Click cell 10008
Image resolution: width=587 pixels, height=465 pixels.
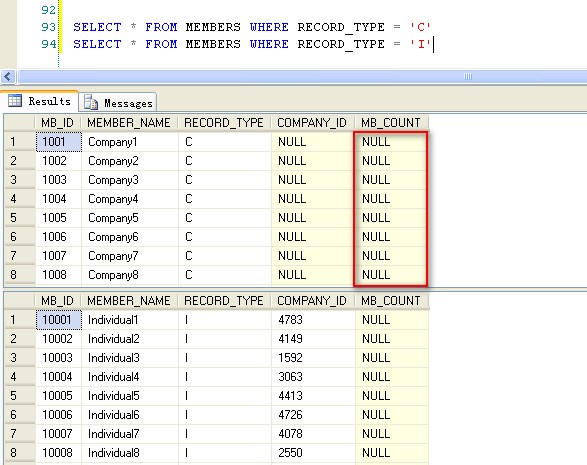pyautogui.click(x=58, y=453)
